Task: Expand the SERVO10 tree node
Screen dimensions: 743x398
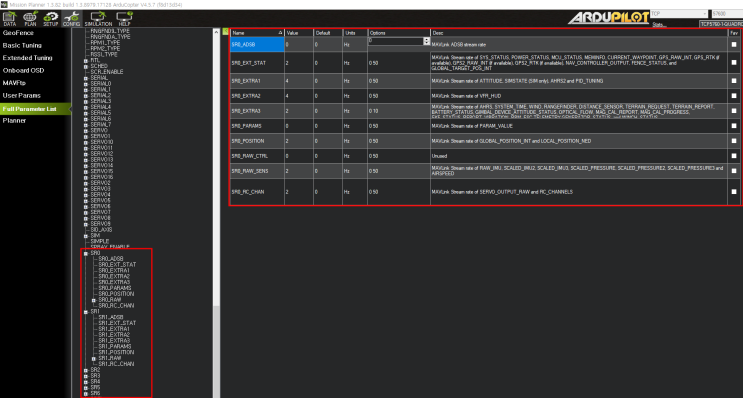Action: [86, 142]
